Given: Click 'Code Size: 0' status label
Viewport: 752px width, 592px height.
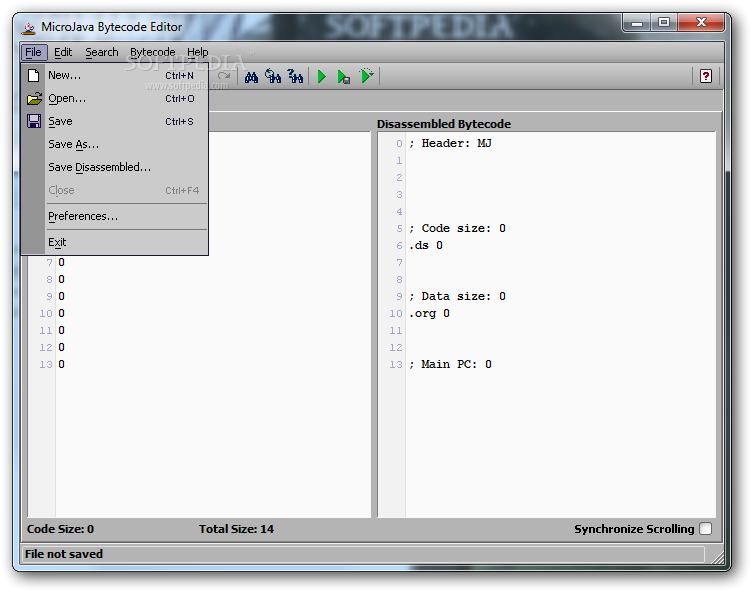Looking at the screenshot, I should [60, 529].
